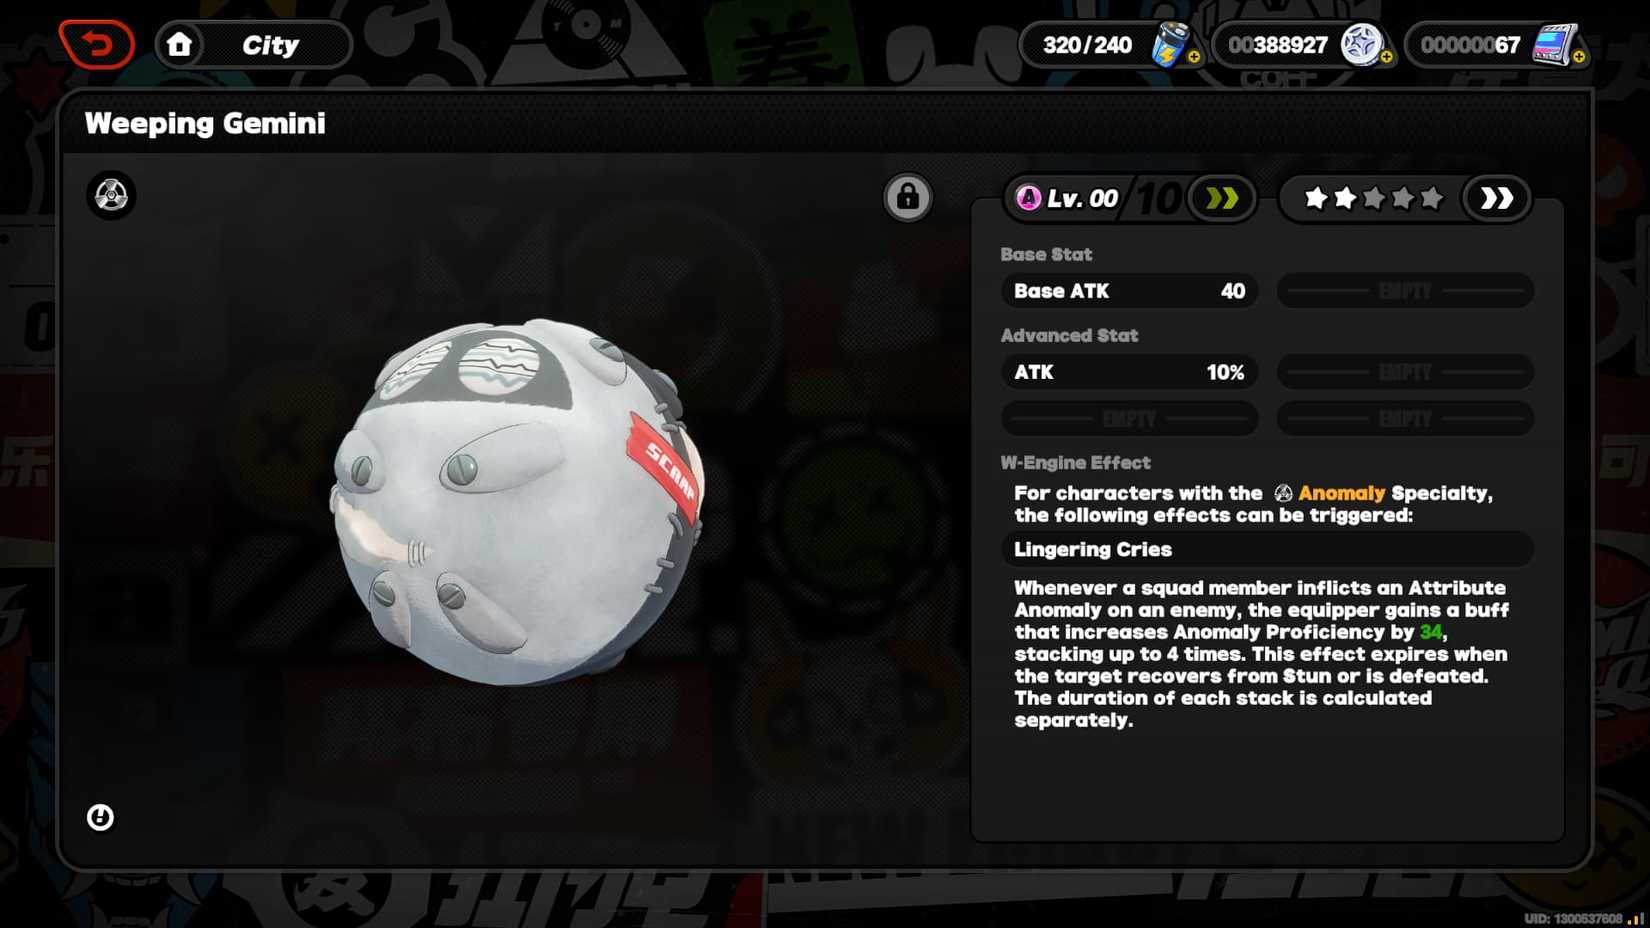Click the orange Anomaly specialty link
The image size is (1650, 928).
pos(1341,493)
